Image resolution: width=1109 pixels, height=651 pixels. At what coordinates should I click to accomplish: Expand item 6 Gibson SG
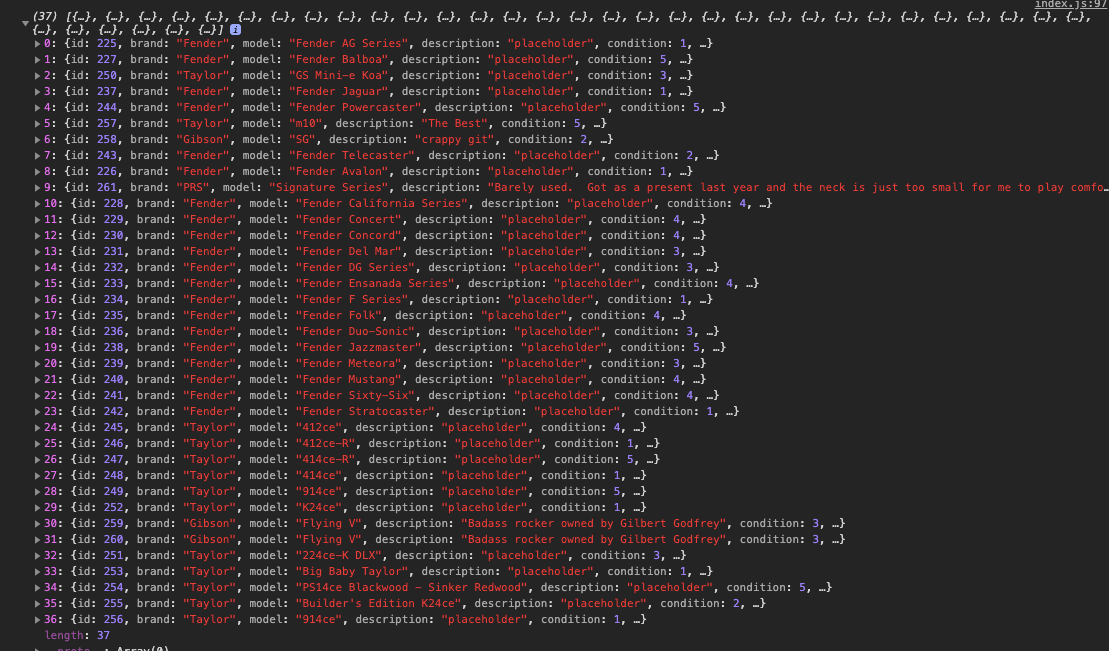coord(37,140)
